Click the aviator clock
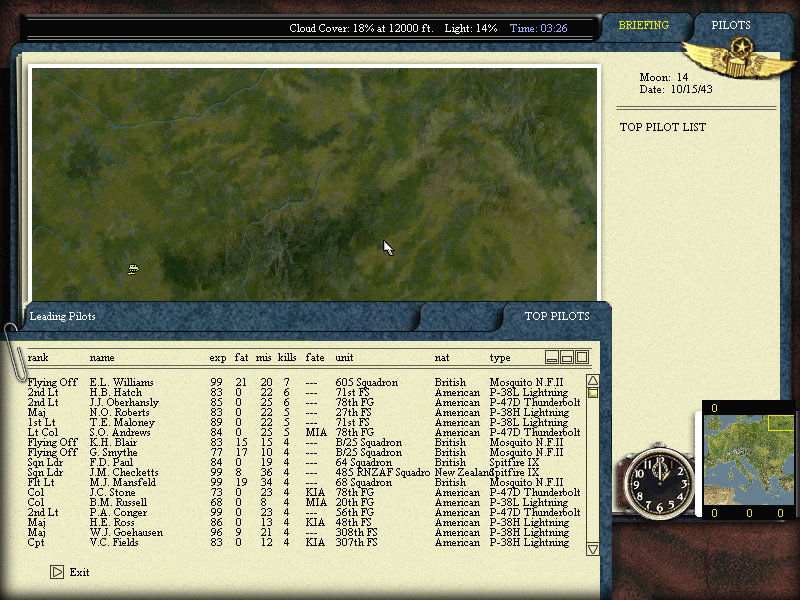 coord(659,481)
